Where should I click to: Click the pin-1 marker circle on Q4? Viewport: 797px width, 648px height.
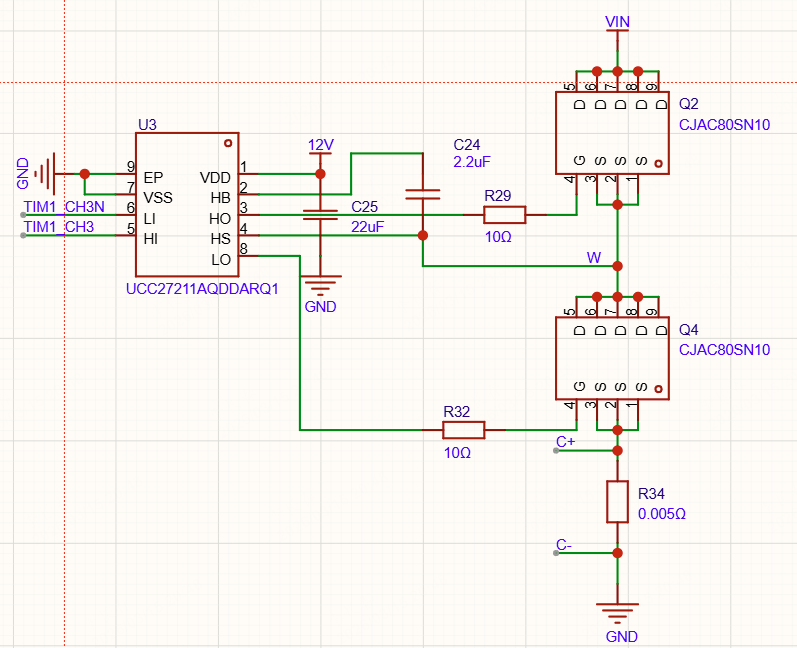coord(659,389)
